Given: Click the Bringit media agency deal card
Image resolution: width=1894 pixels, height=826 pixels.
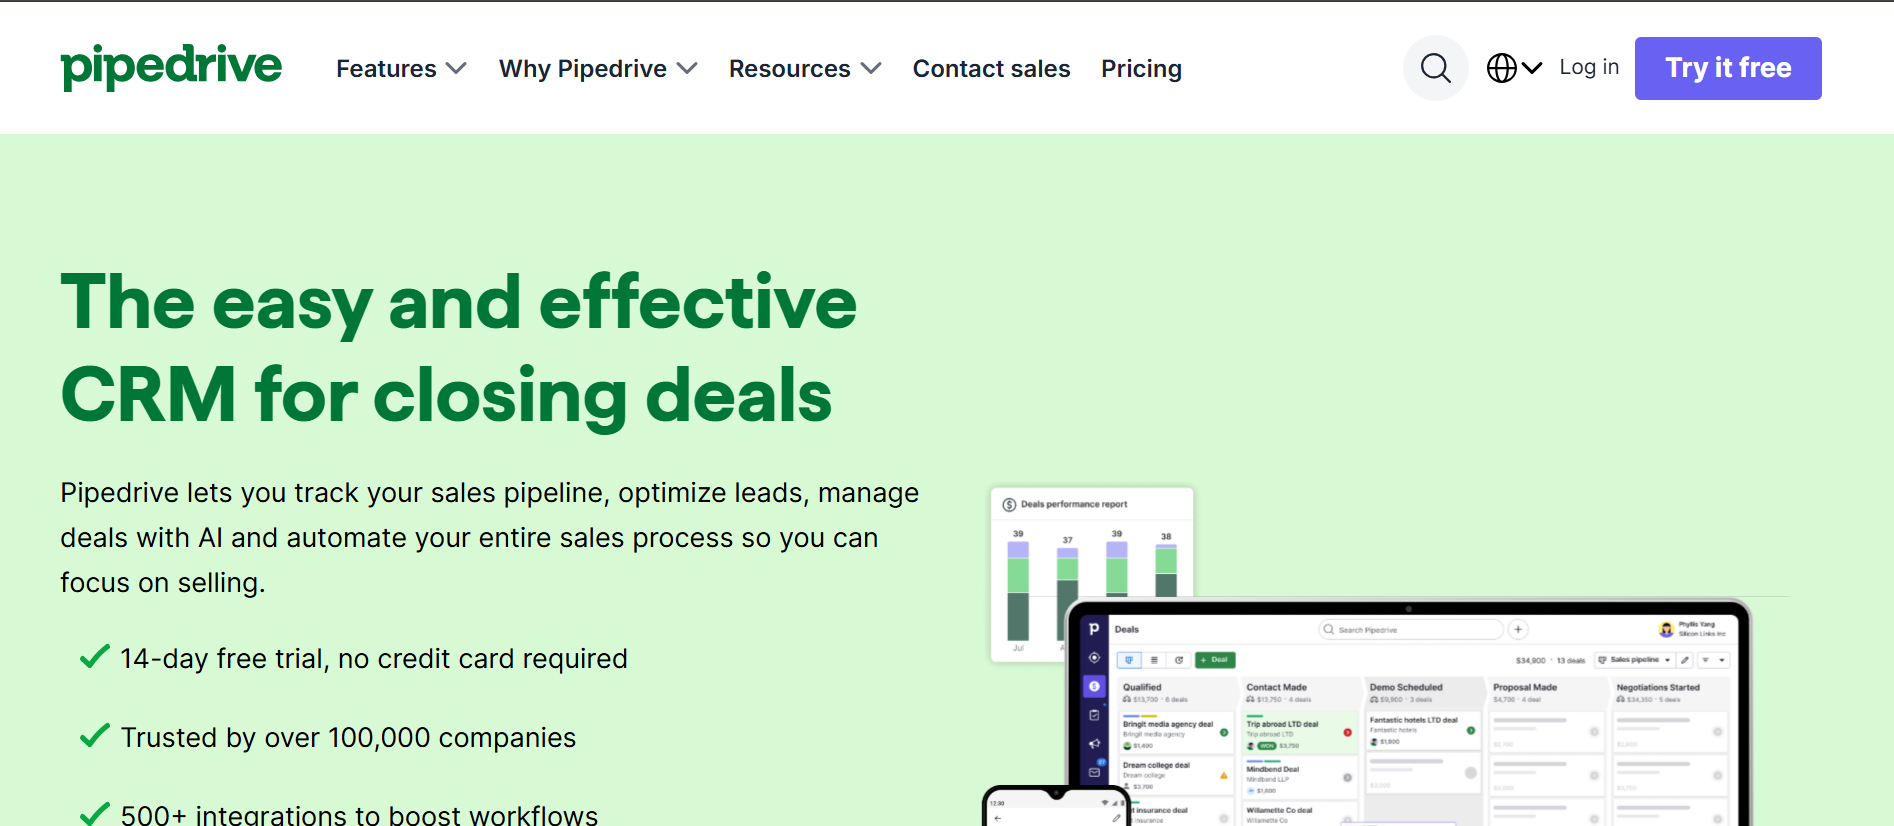Looking at the screenshot, I should pyautogui.click(x=1176, y=734).
